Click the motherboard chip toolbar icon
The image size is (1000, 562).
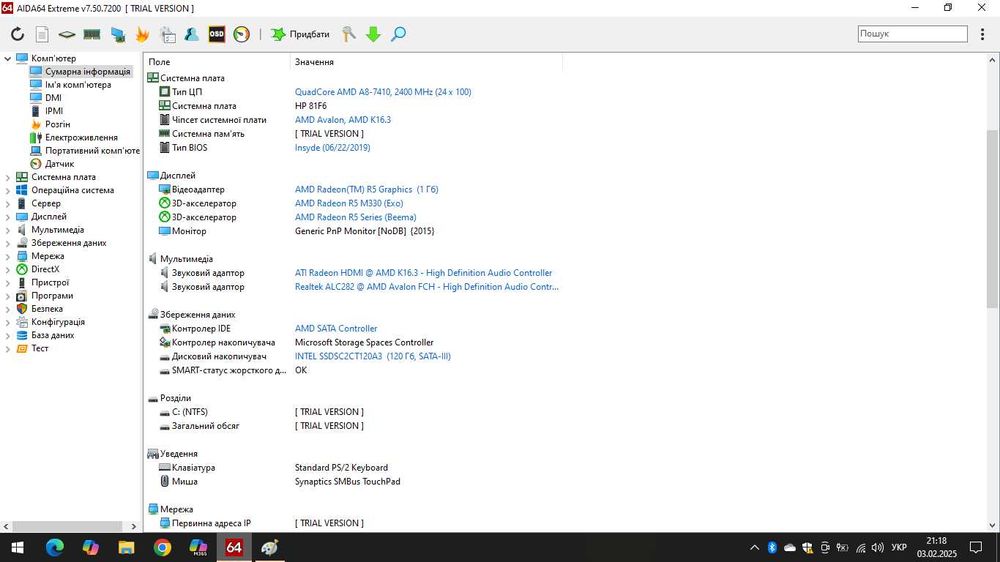(x=67, y=34)
